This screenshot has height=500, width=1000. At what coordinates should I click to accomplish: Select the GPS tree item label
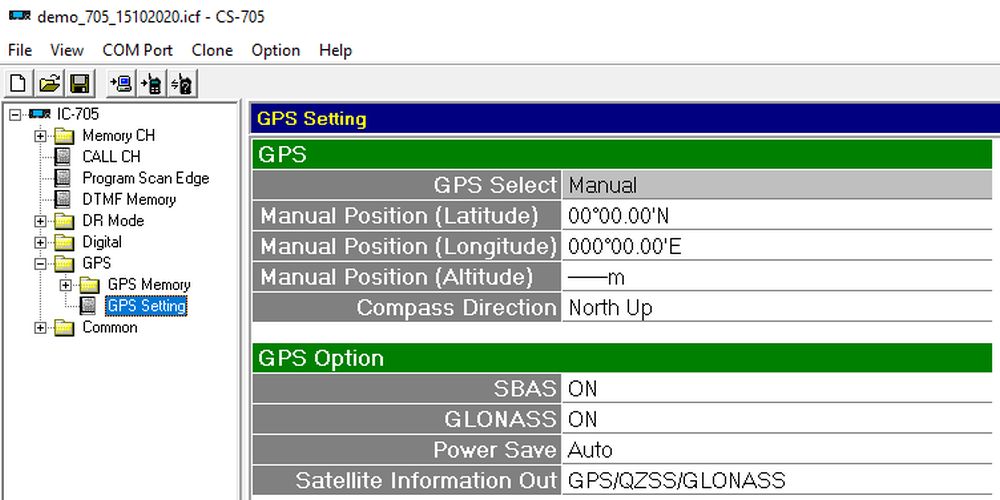click(96, 263)
